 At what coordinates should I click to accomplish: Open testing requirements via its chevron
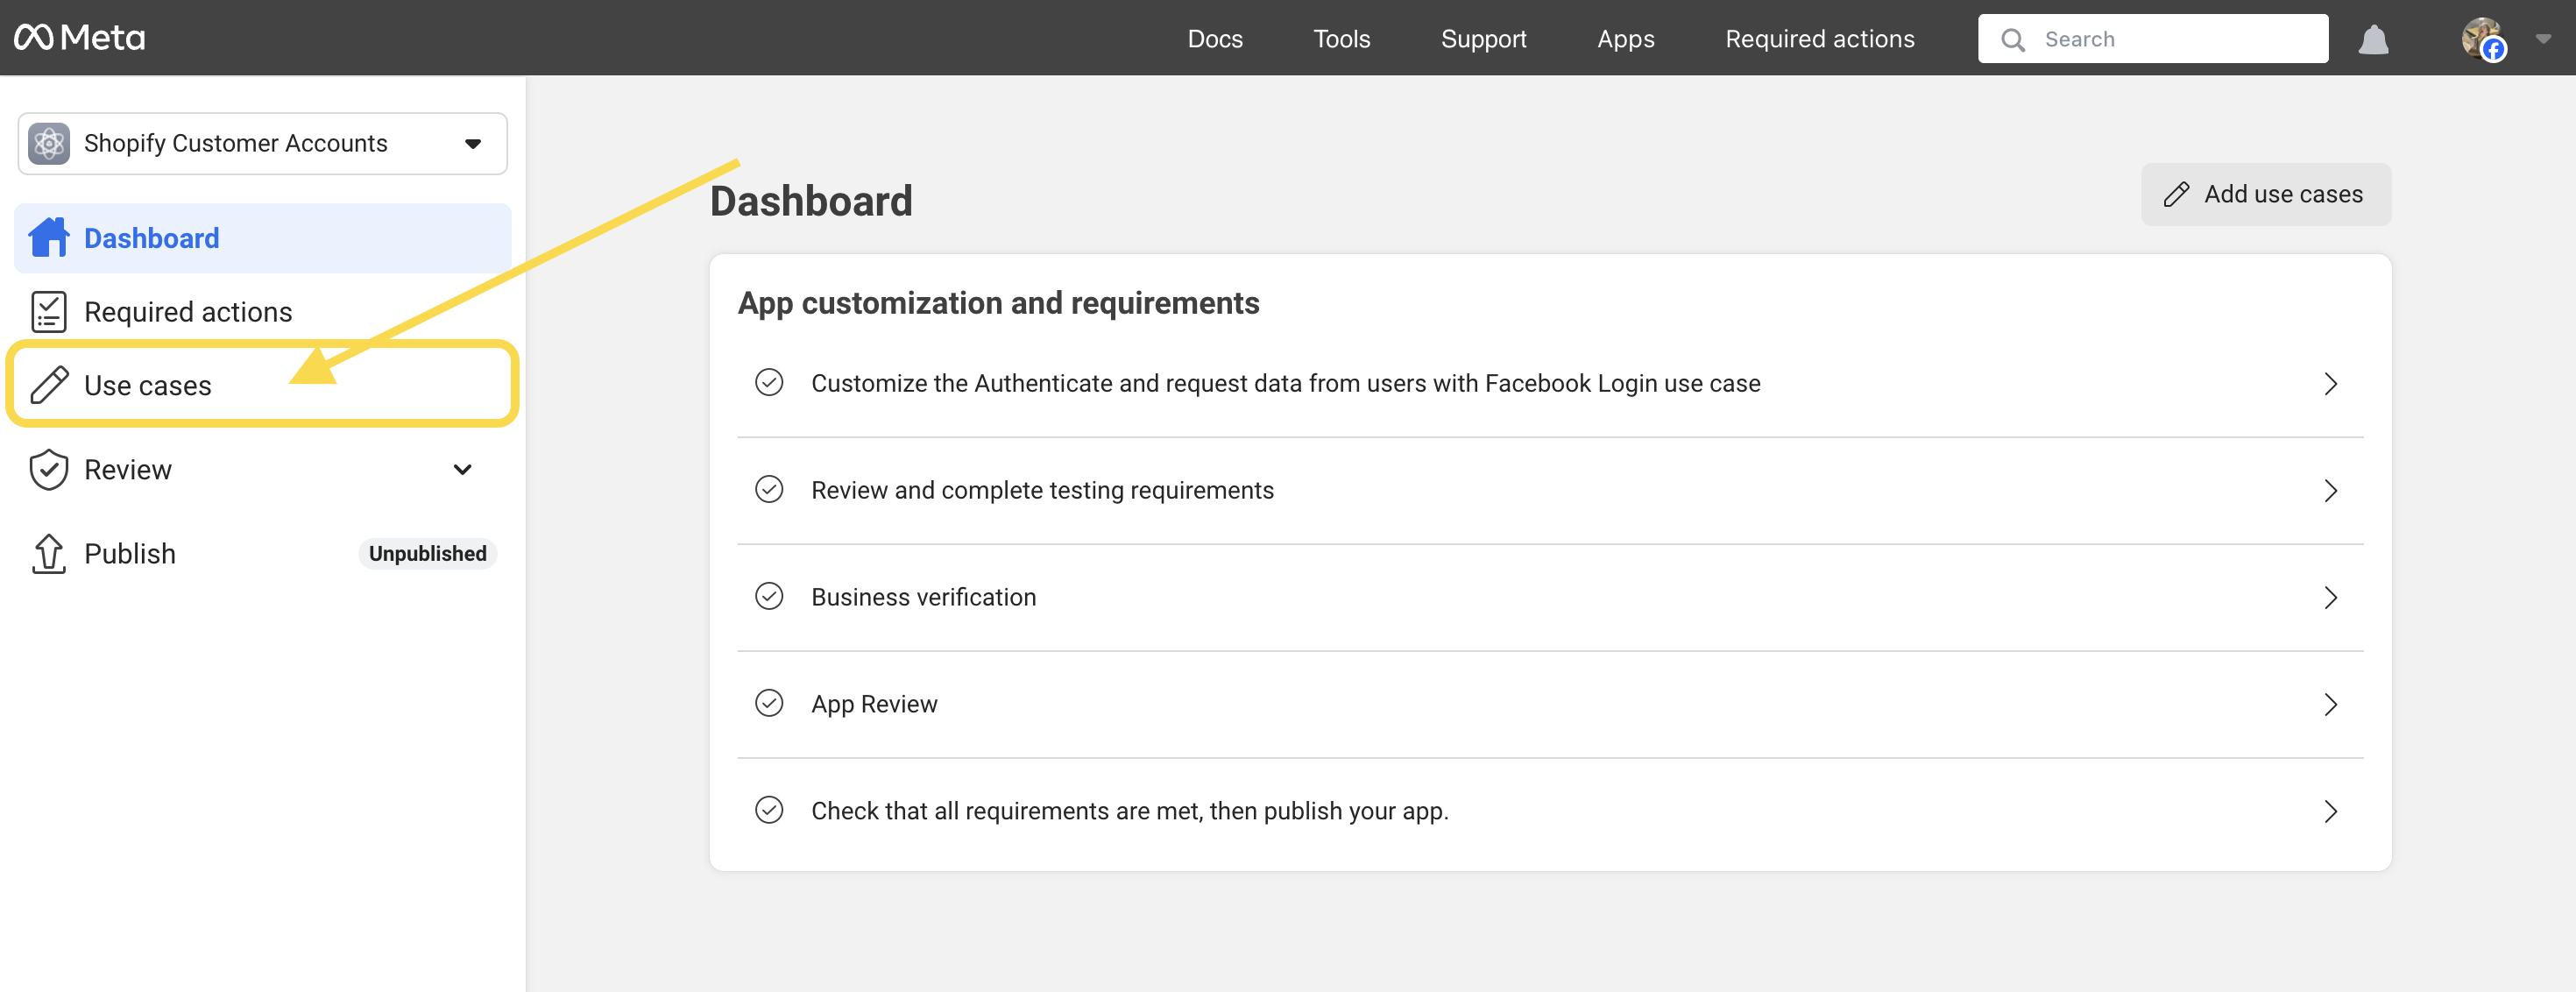2332,490
